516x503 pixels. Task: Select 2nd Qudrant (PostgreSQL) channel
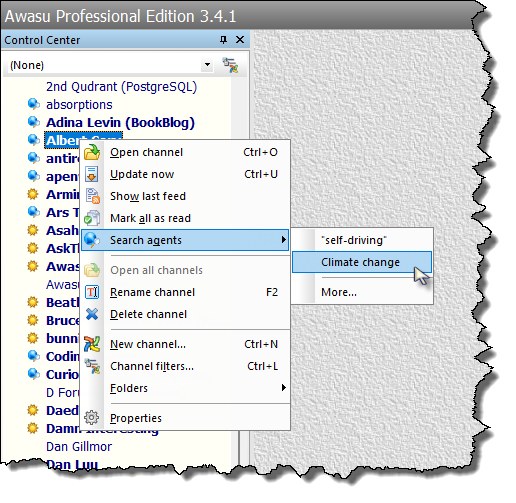tap(121, 87)
